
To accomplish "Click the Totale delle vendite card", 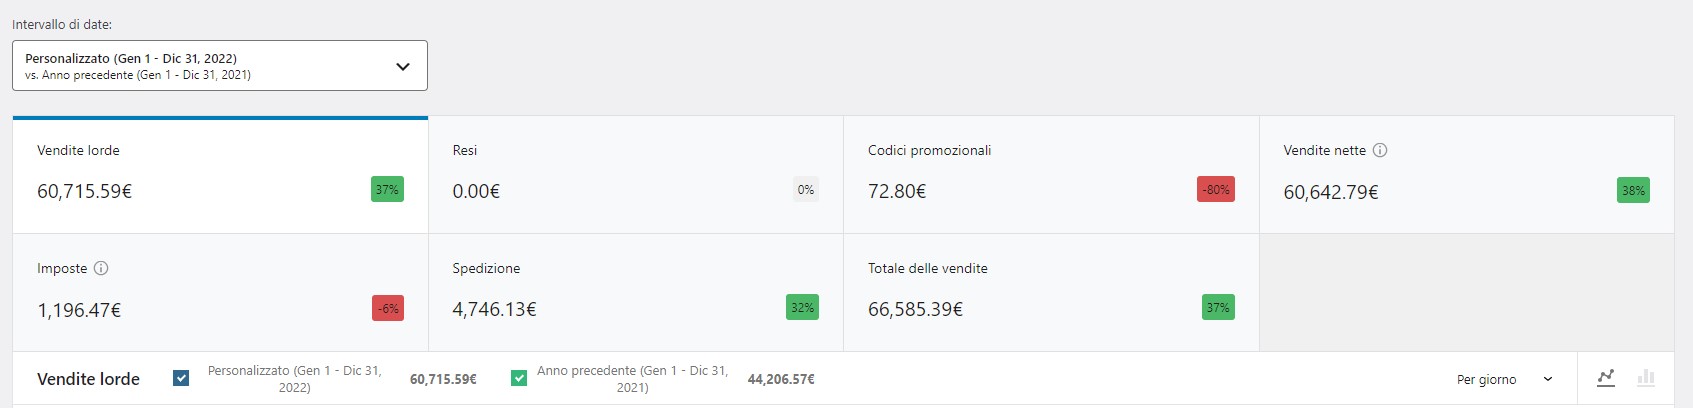I will click(x=1050, y=292).
